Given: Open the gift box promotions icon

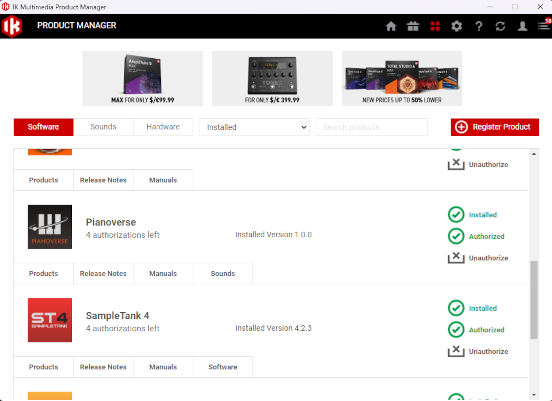Looking at the screenshot, I should (x=413, y=26).
